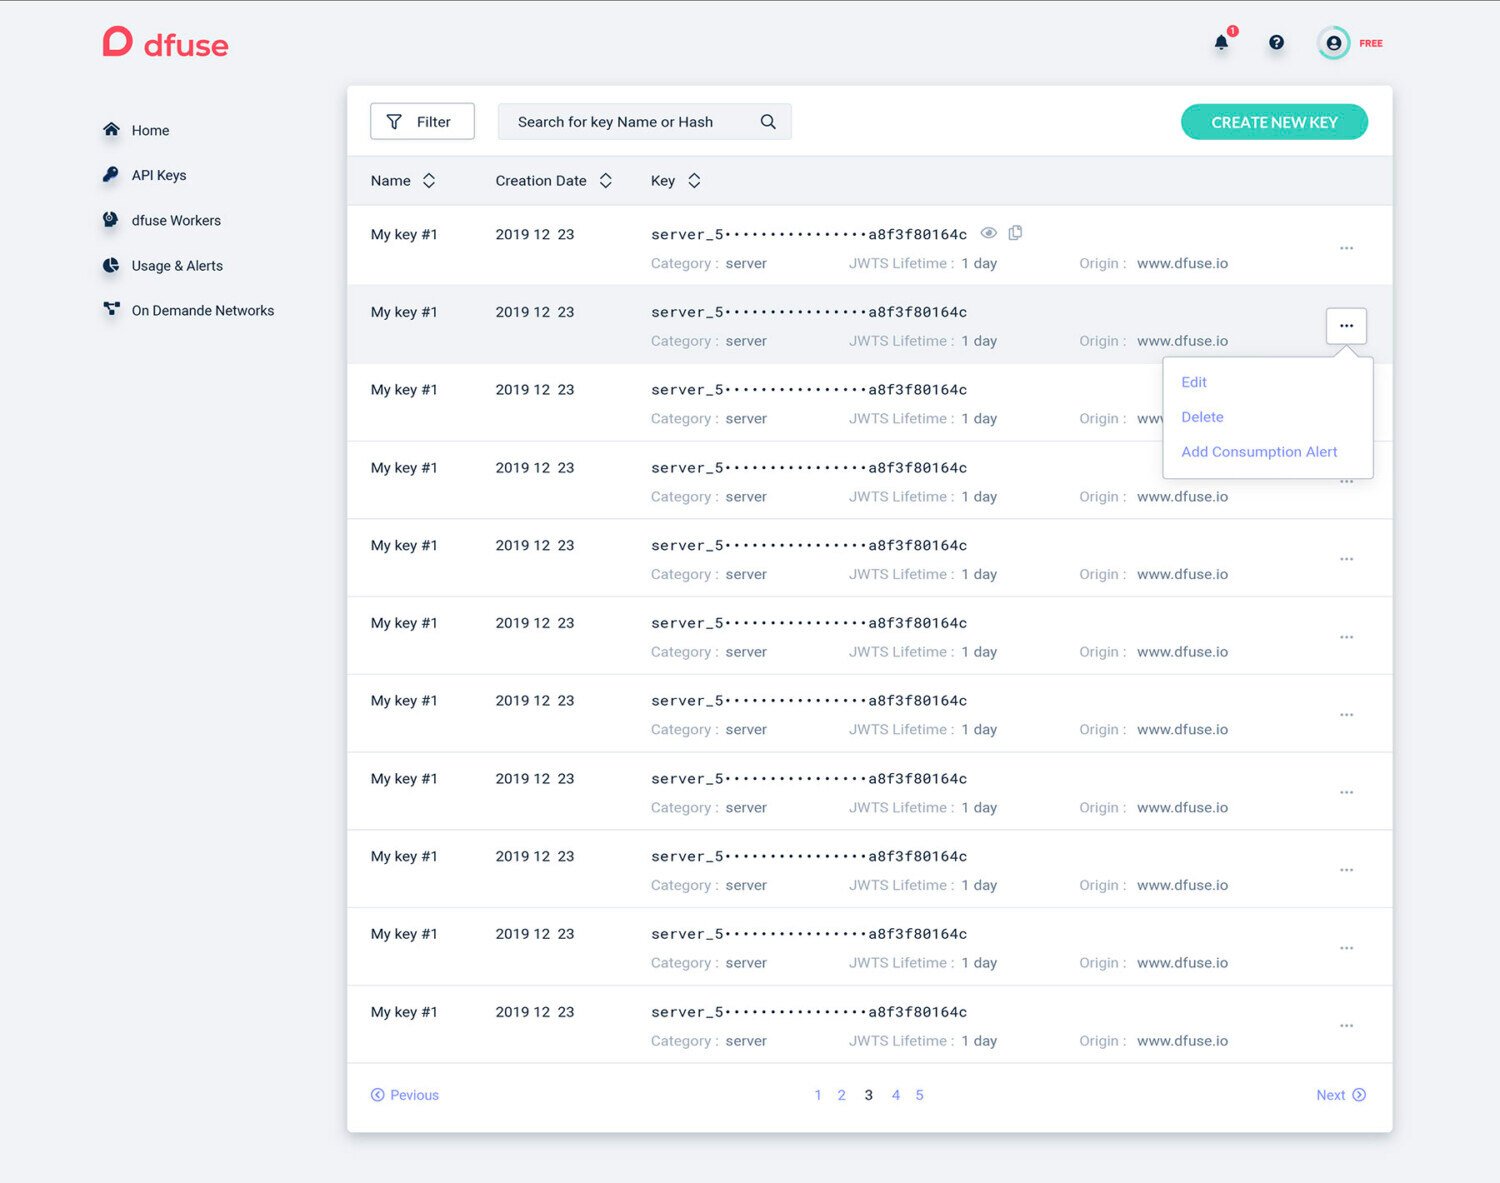The image size is (1500, 1183).
Task: Open the user account avatar
Action: click(x=1333, y=43)
